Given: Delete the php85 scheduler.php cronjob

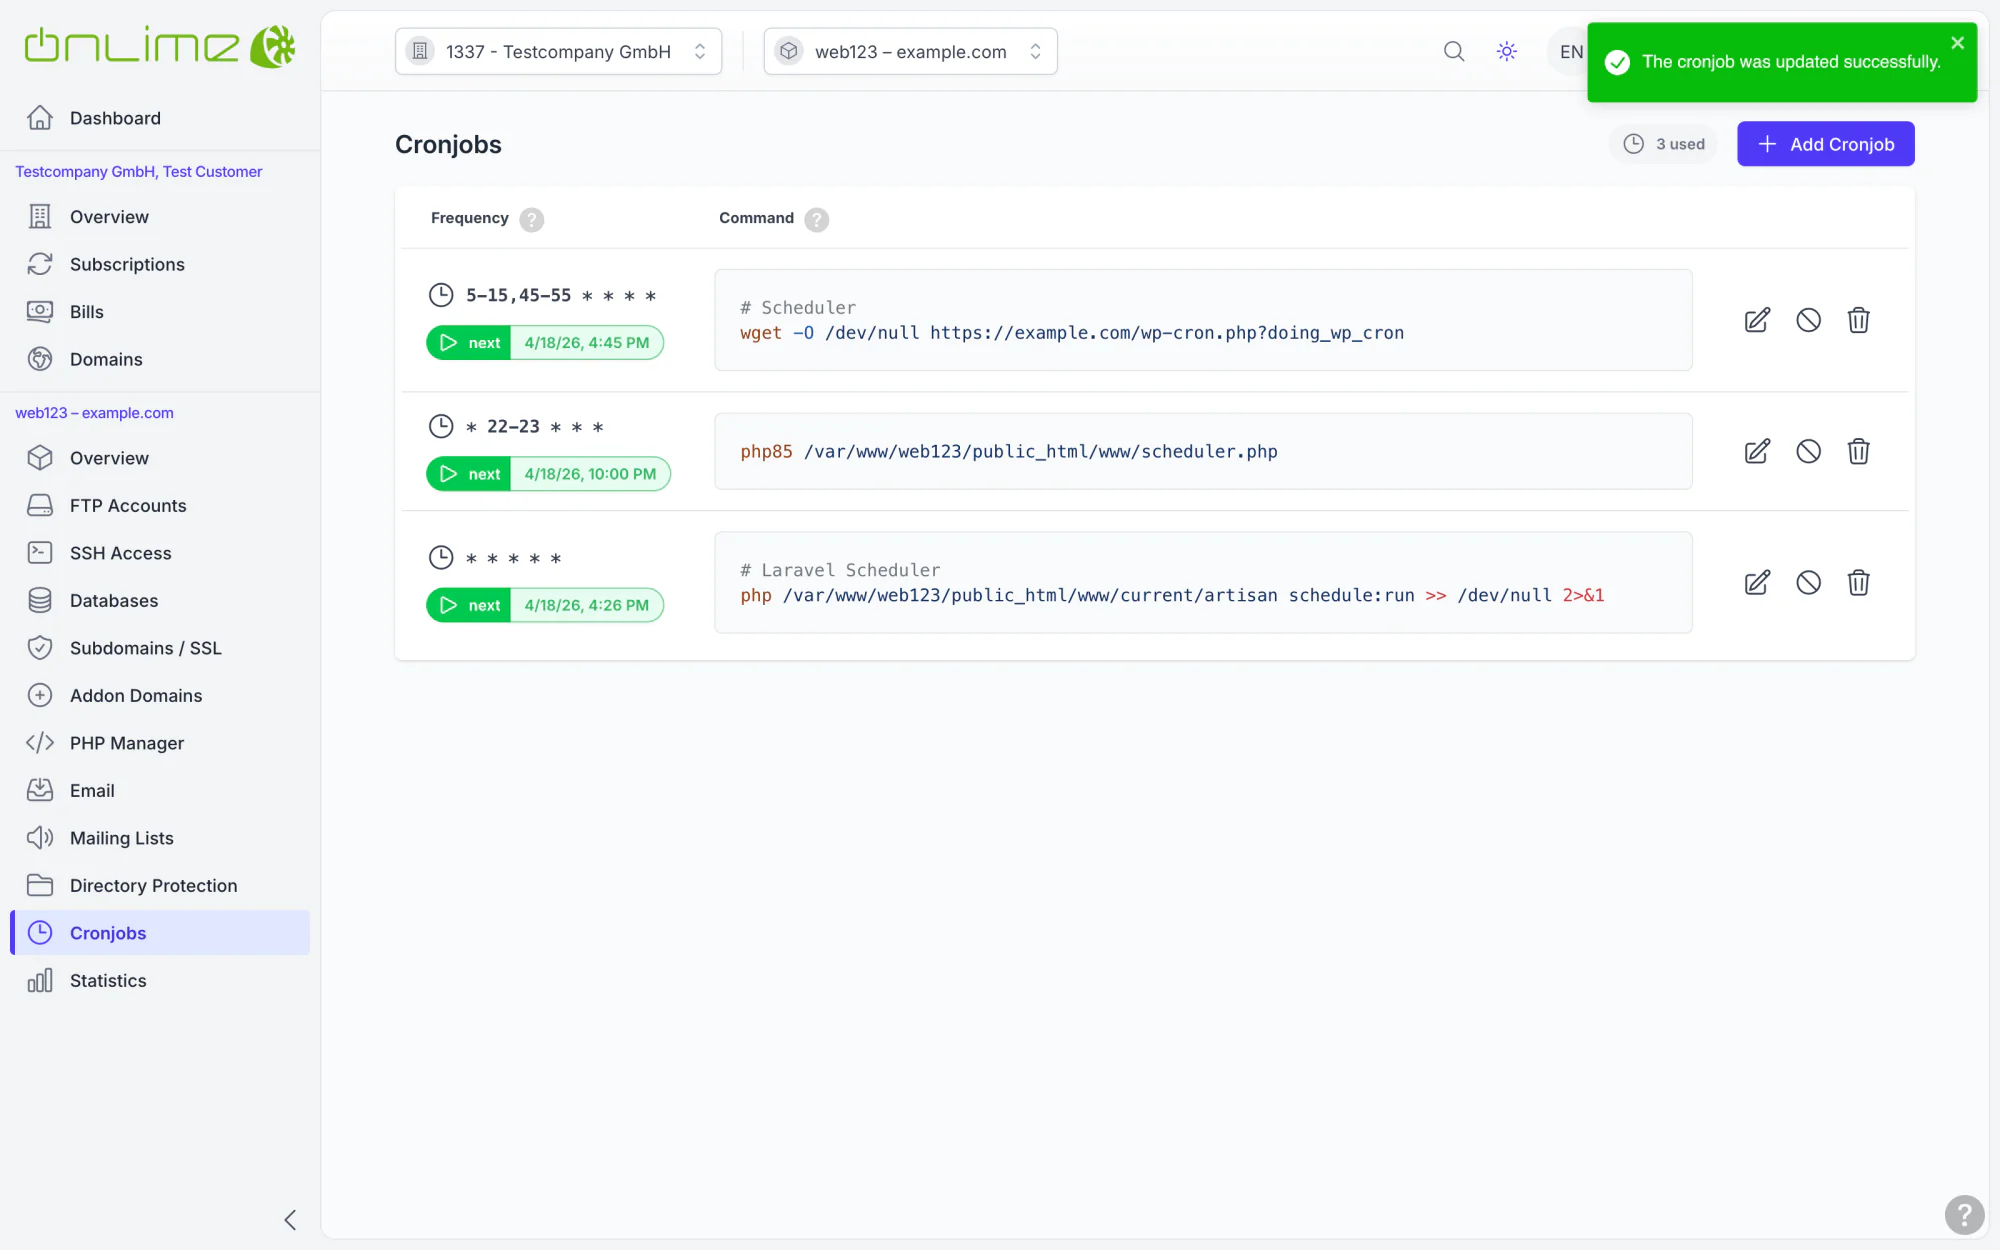Looking at the screenshot, I should (x=1858, y=451).
